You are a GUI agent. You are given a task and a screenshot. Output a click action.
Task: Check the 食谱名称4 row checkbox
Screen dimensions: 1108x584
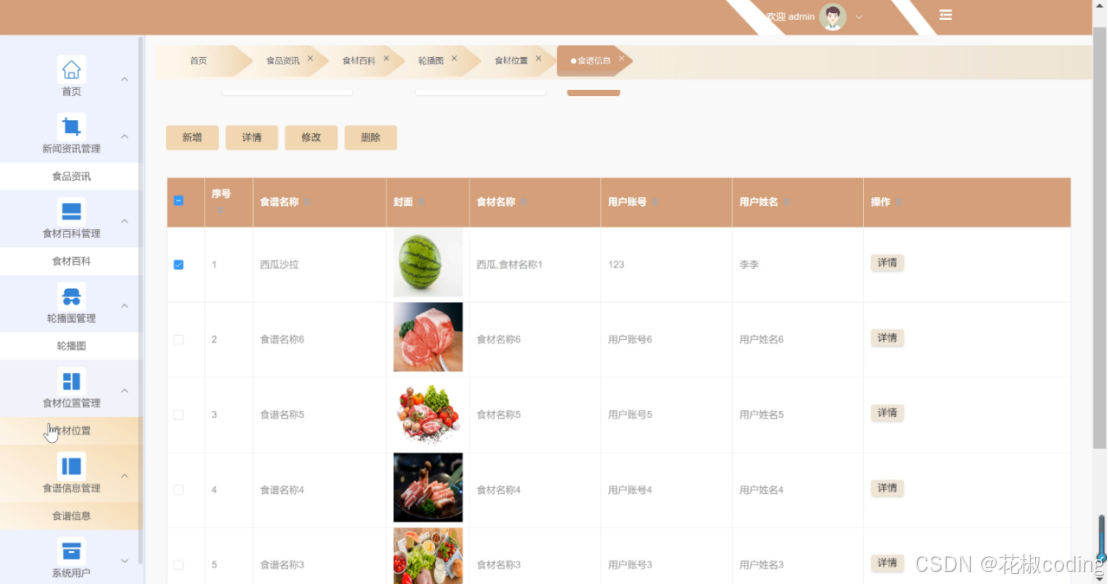179,489
